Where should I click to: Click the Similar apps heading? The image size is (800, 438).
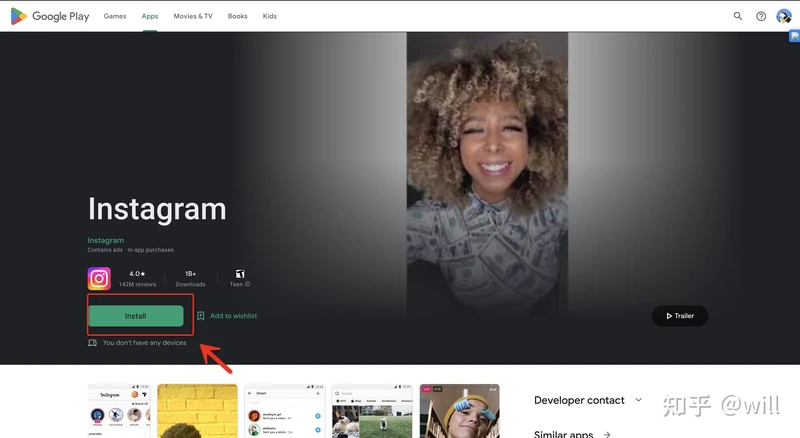pos(563,434)
